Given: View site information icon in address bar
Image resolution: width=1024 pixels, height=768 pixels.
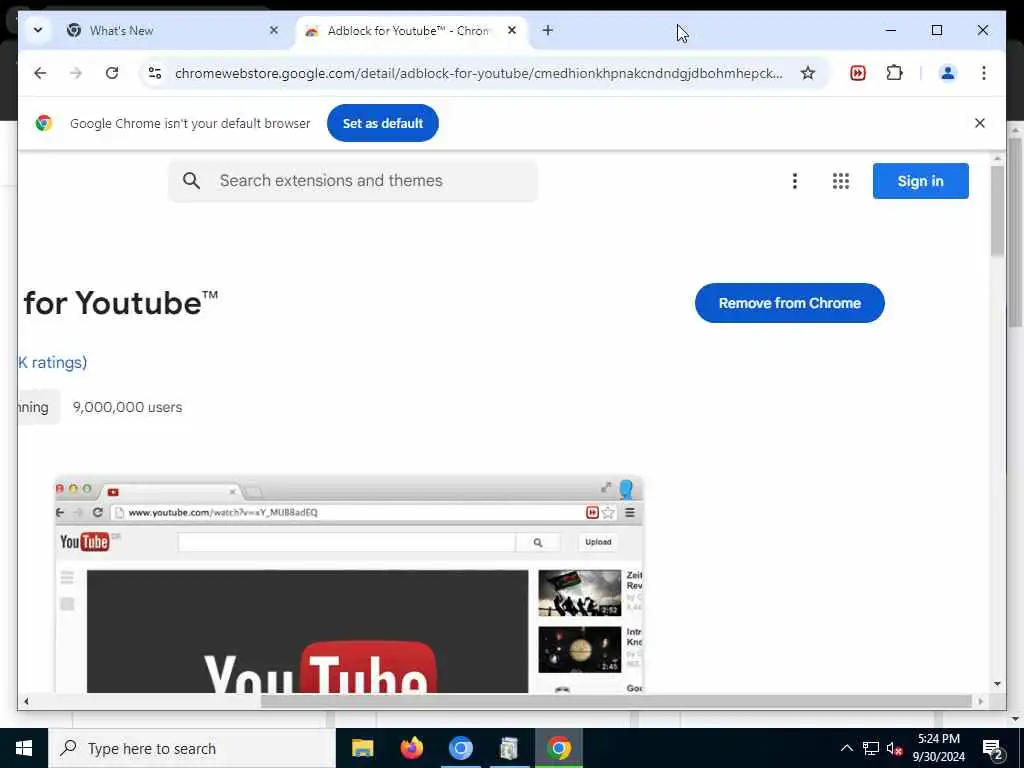Looking at the screenshot, I should tap(155, 72).
